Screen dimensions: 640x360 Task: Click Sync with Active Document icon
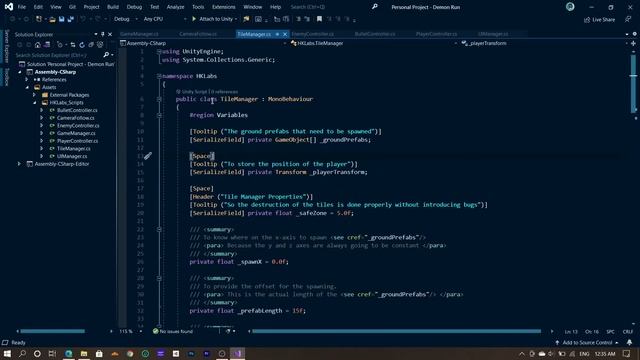coord(73,45)
